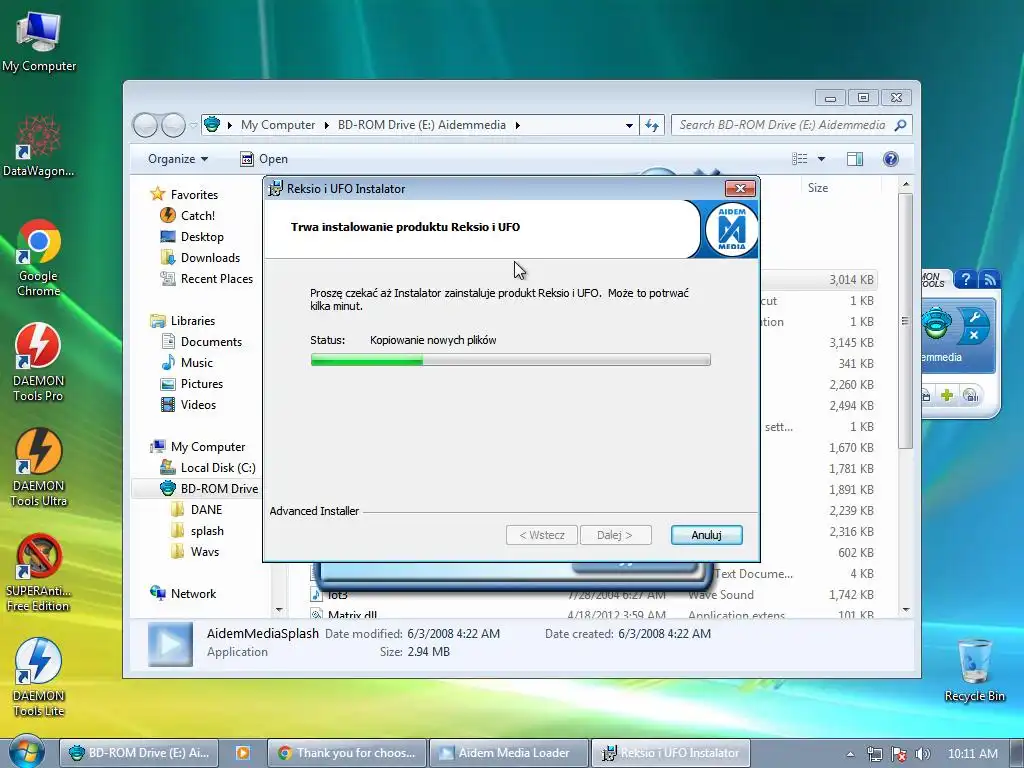Click the Aidem Media logo in installer
Screen dimensions: 1024x768
(x=731, y=229)
